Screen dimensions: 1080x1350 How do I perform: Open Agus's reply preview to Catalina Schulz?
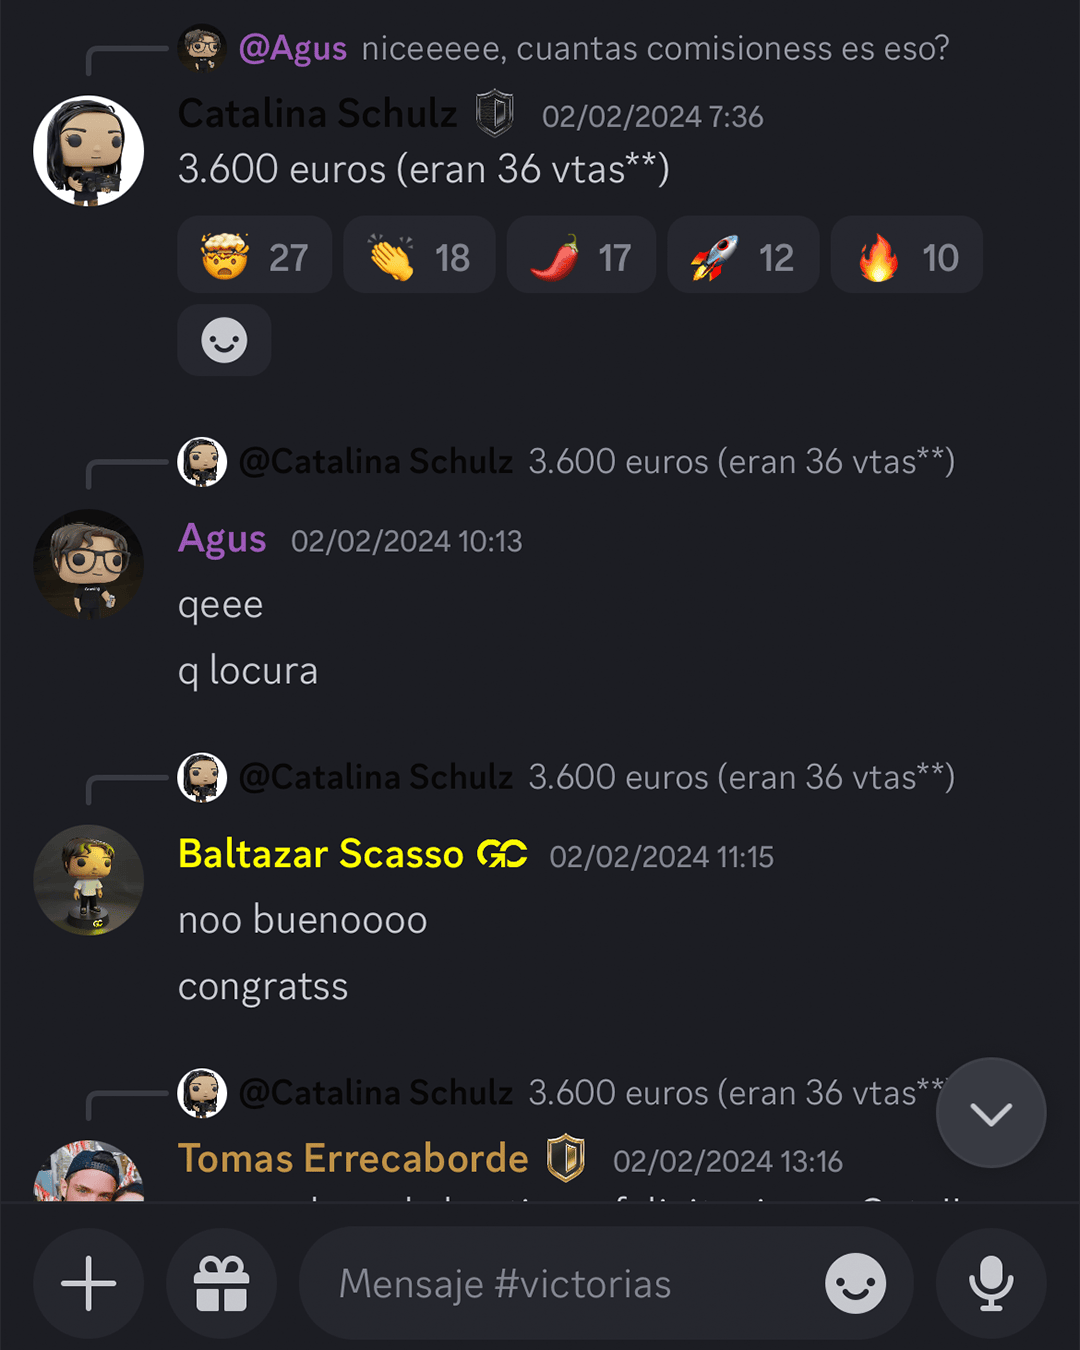point(566,462)
